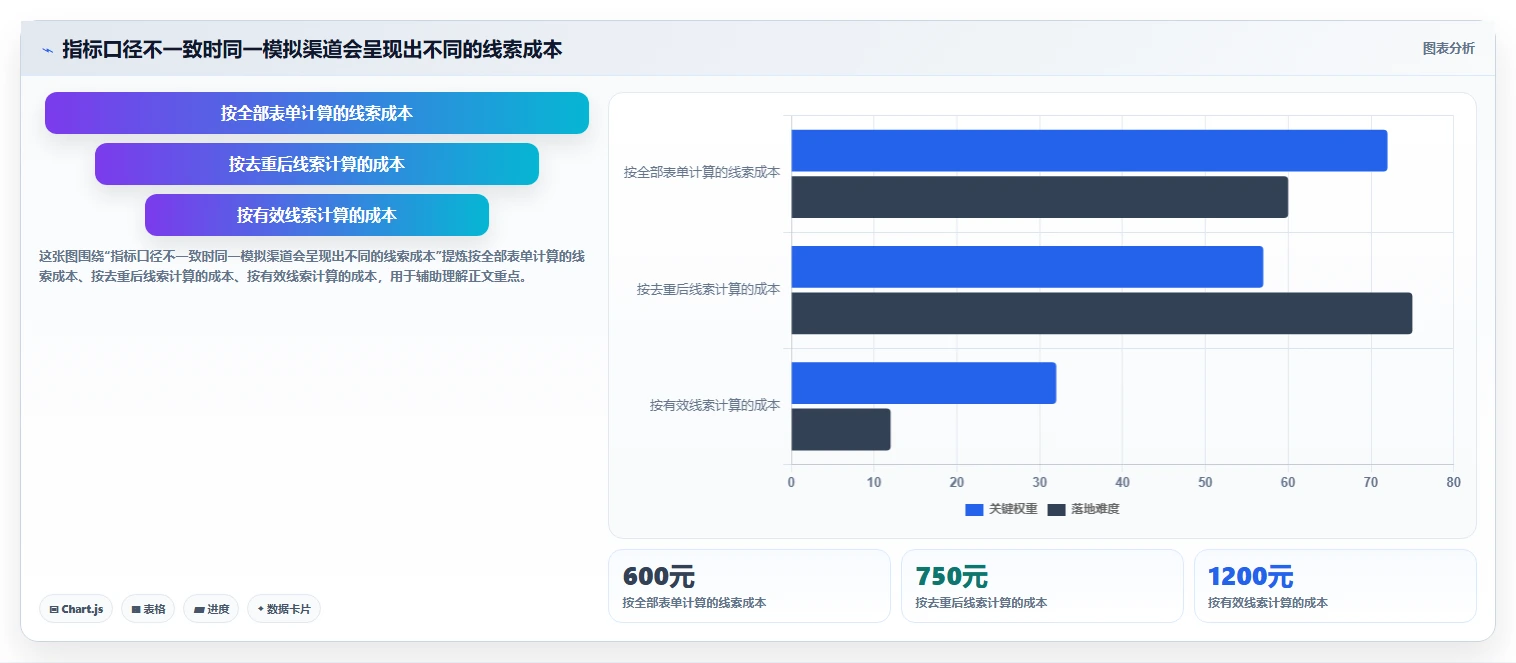Click the y-axis label 按全部表单计算的线索成本
This screenshot has height=663, width=1516.
(x=702, y=173)
